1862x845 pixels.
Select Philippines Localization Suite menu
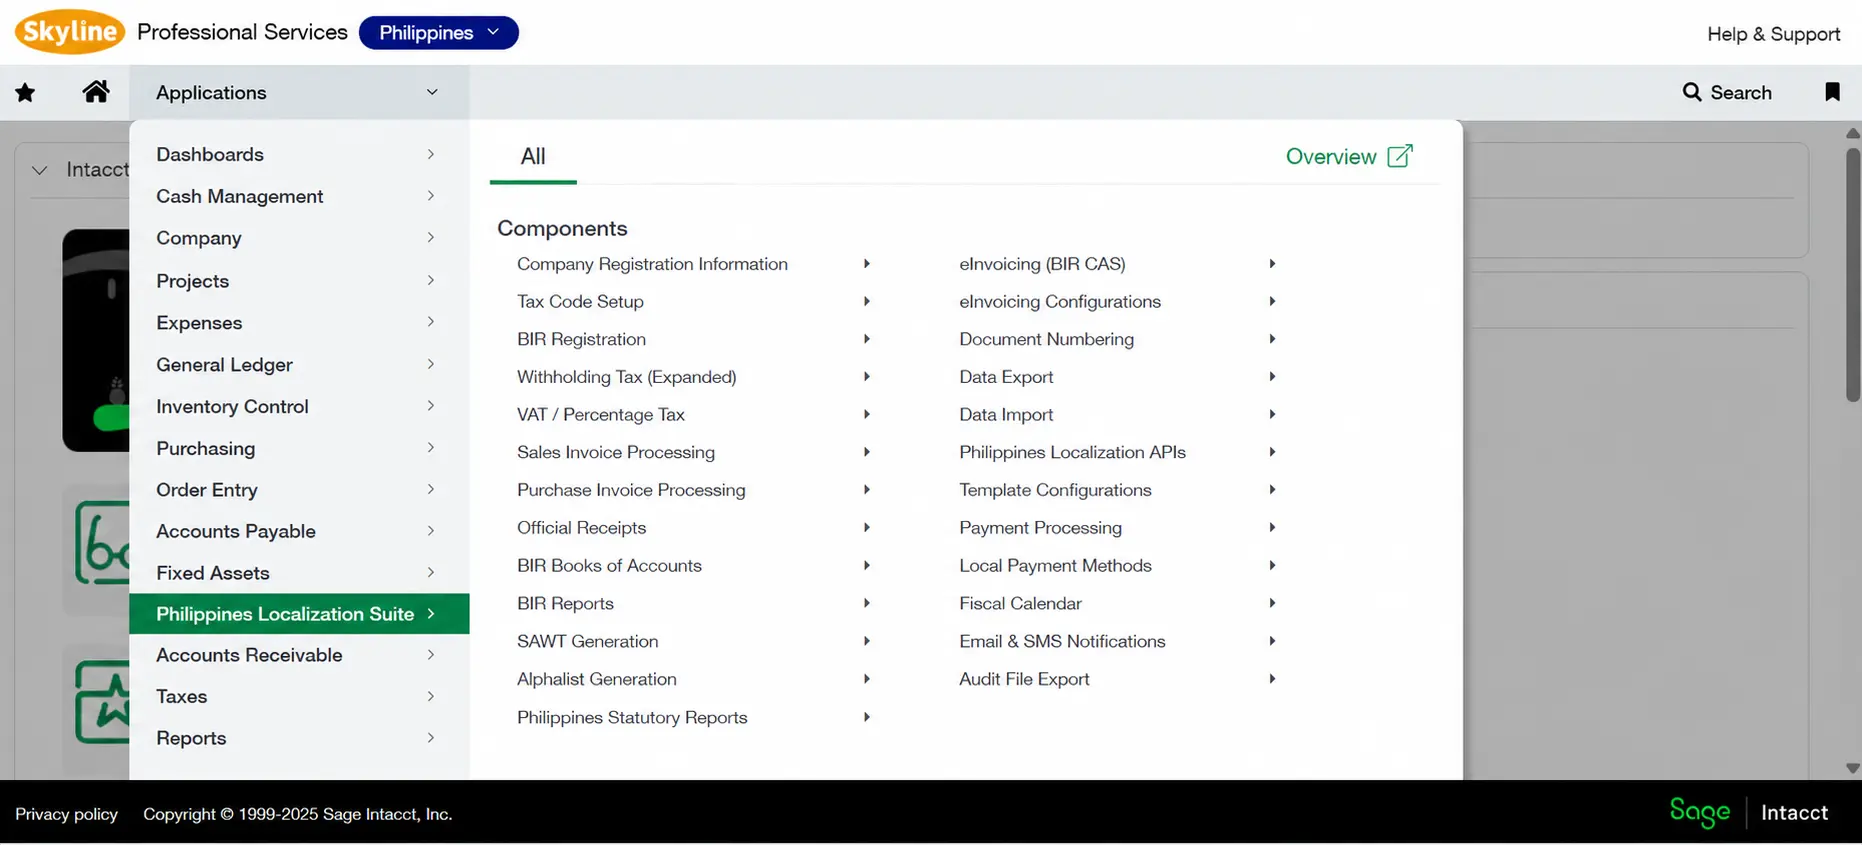tap(299, 614)
